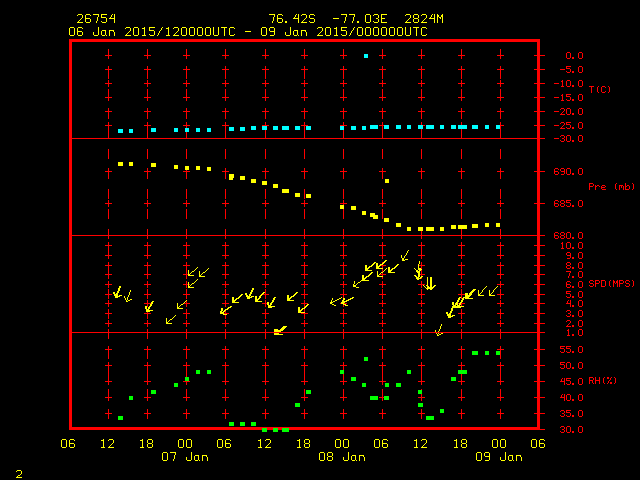Click the RH(%) axis label
This screenshot has width=640, height=480.
point(602,380)
